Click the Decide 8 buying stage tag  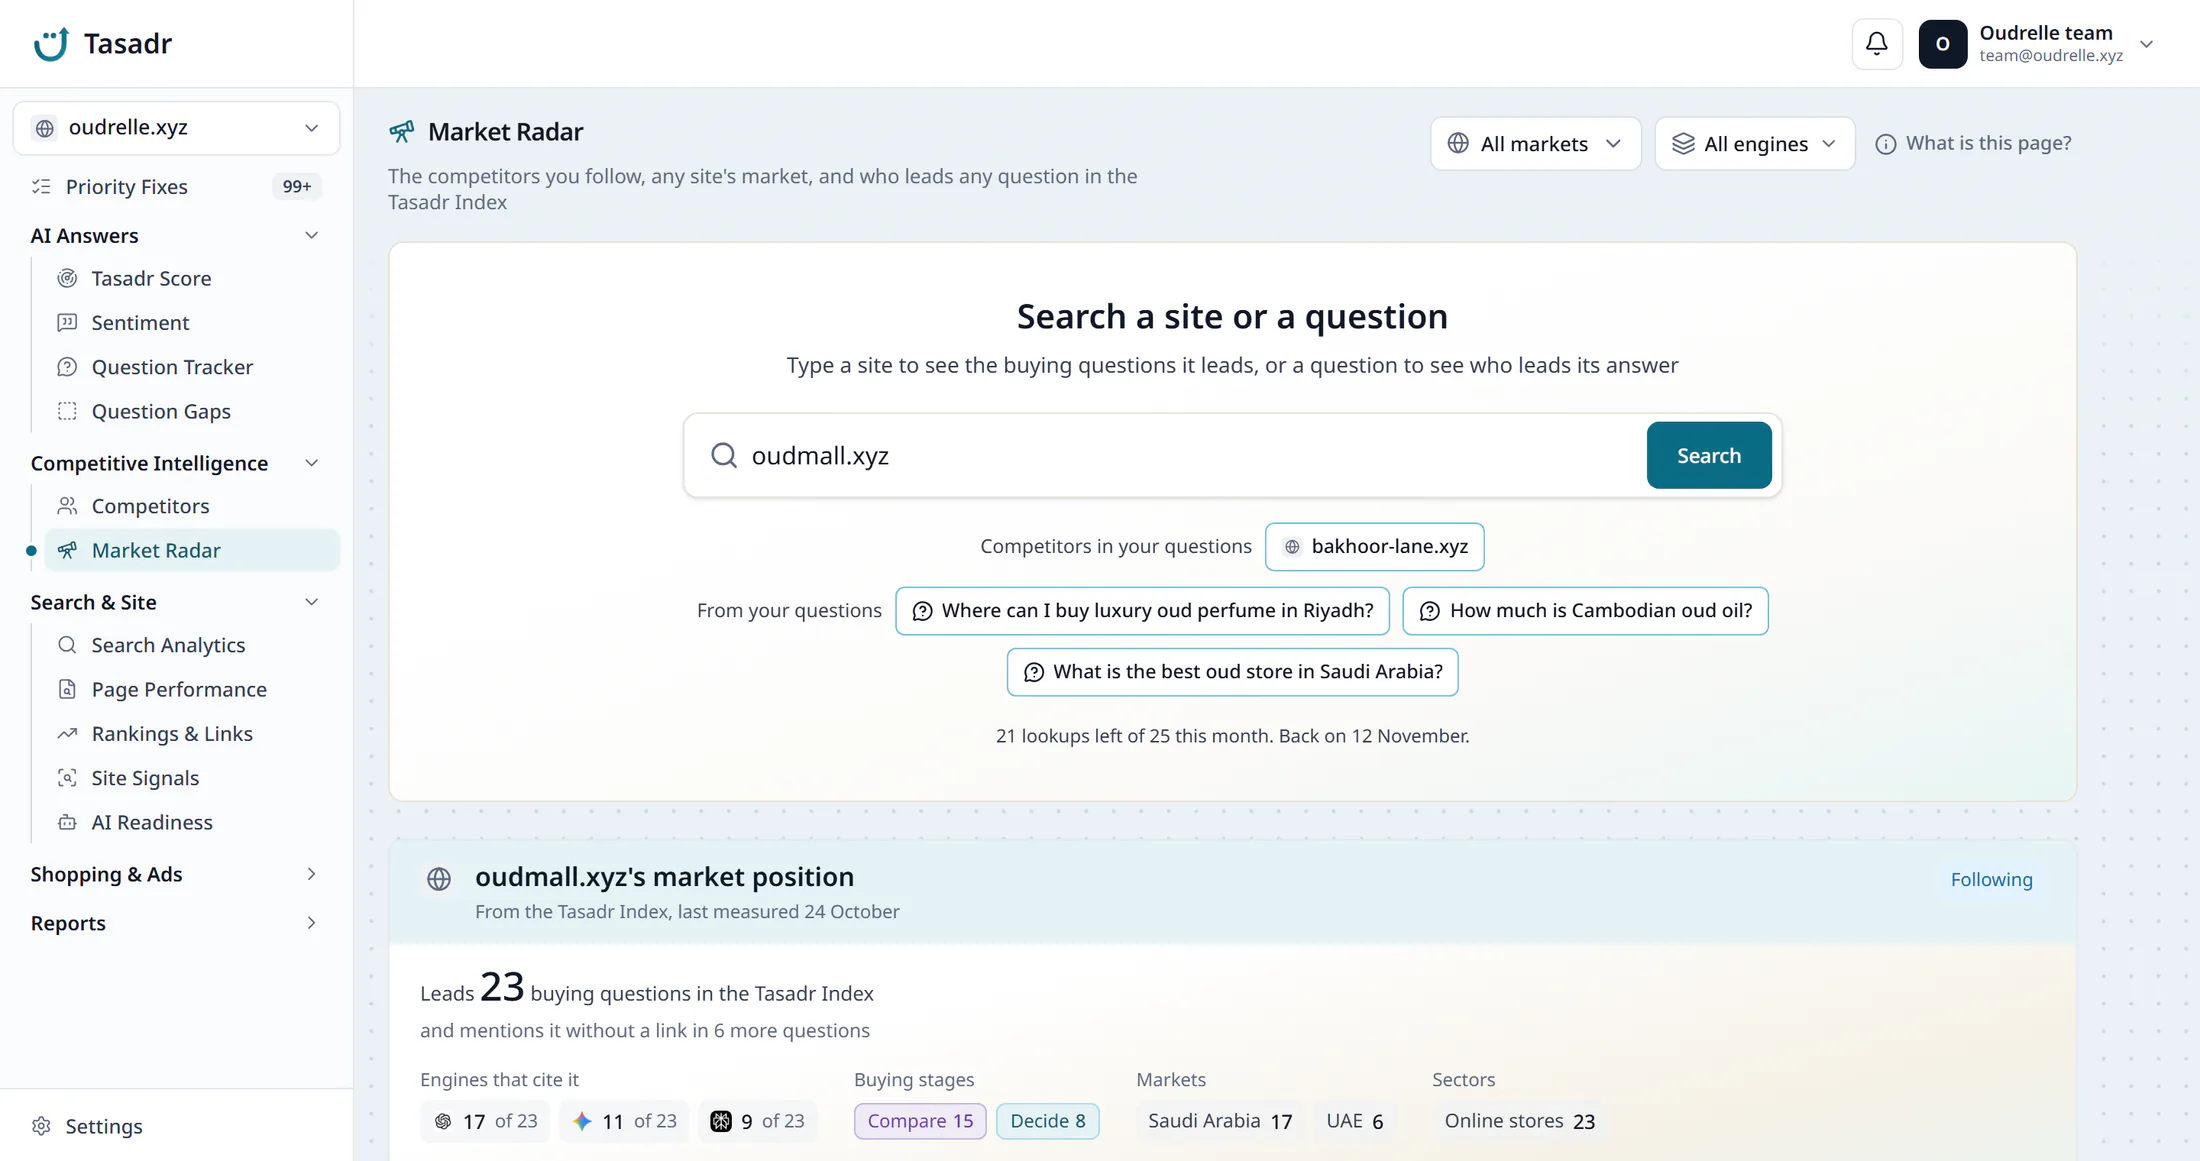point(1047,1121)
